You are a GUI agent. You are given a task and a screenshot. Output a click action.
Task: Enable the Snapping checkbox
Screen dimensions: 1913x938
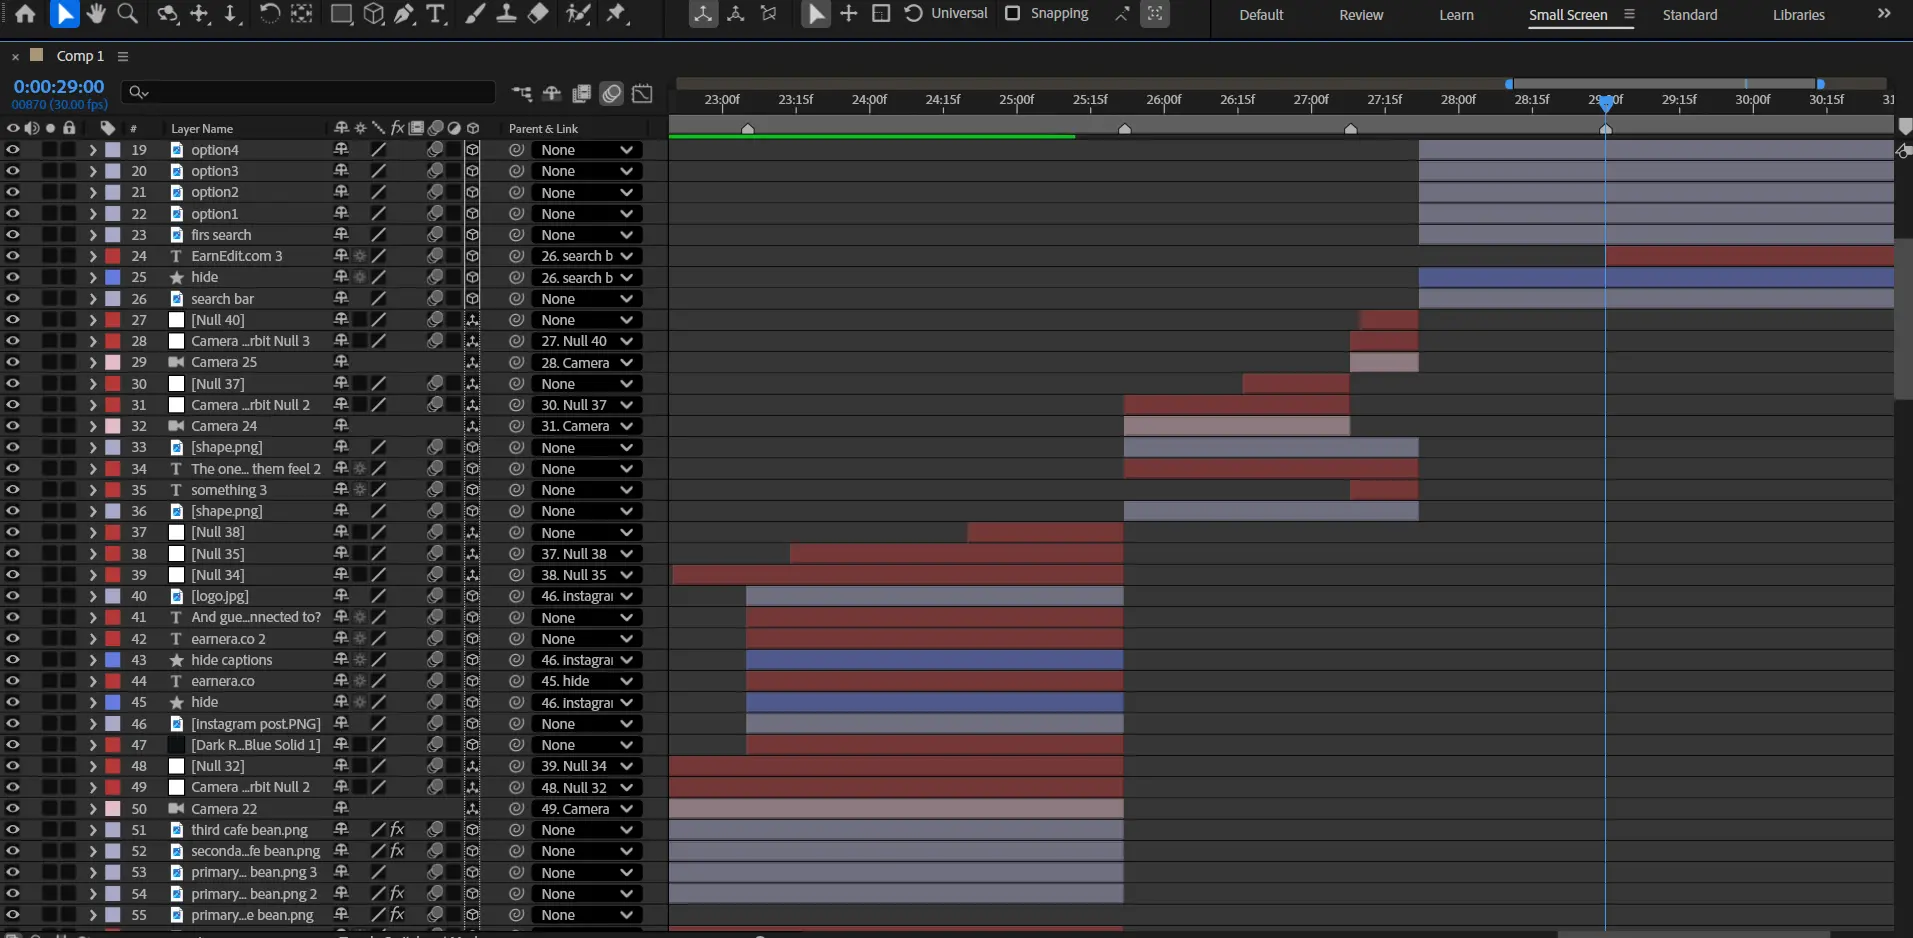coord(1013,13)
